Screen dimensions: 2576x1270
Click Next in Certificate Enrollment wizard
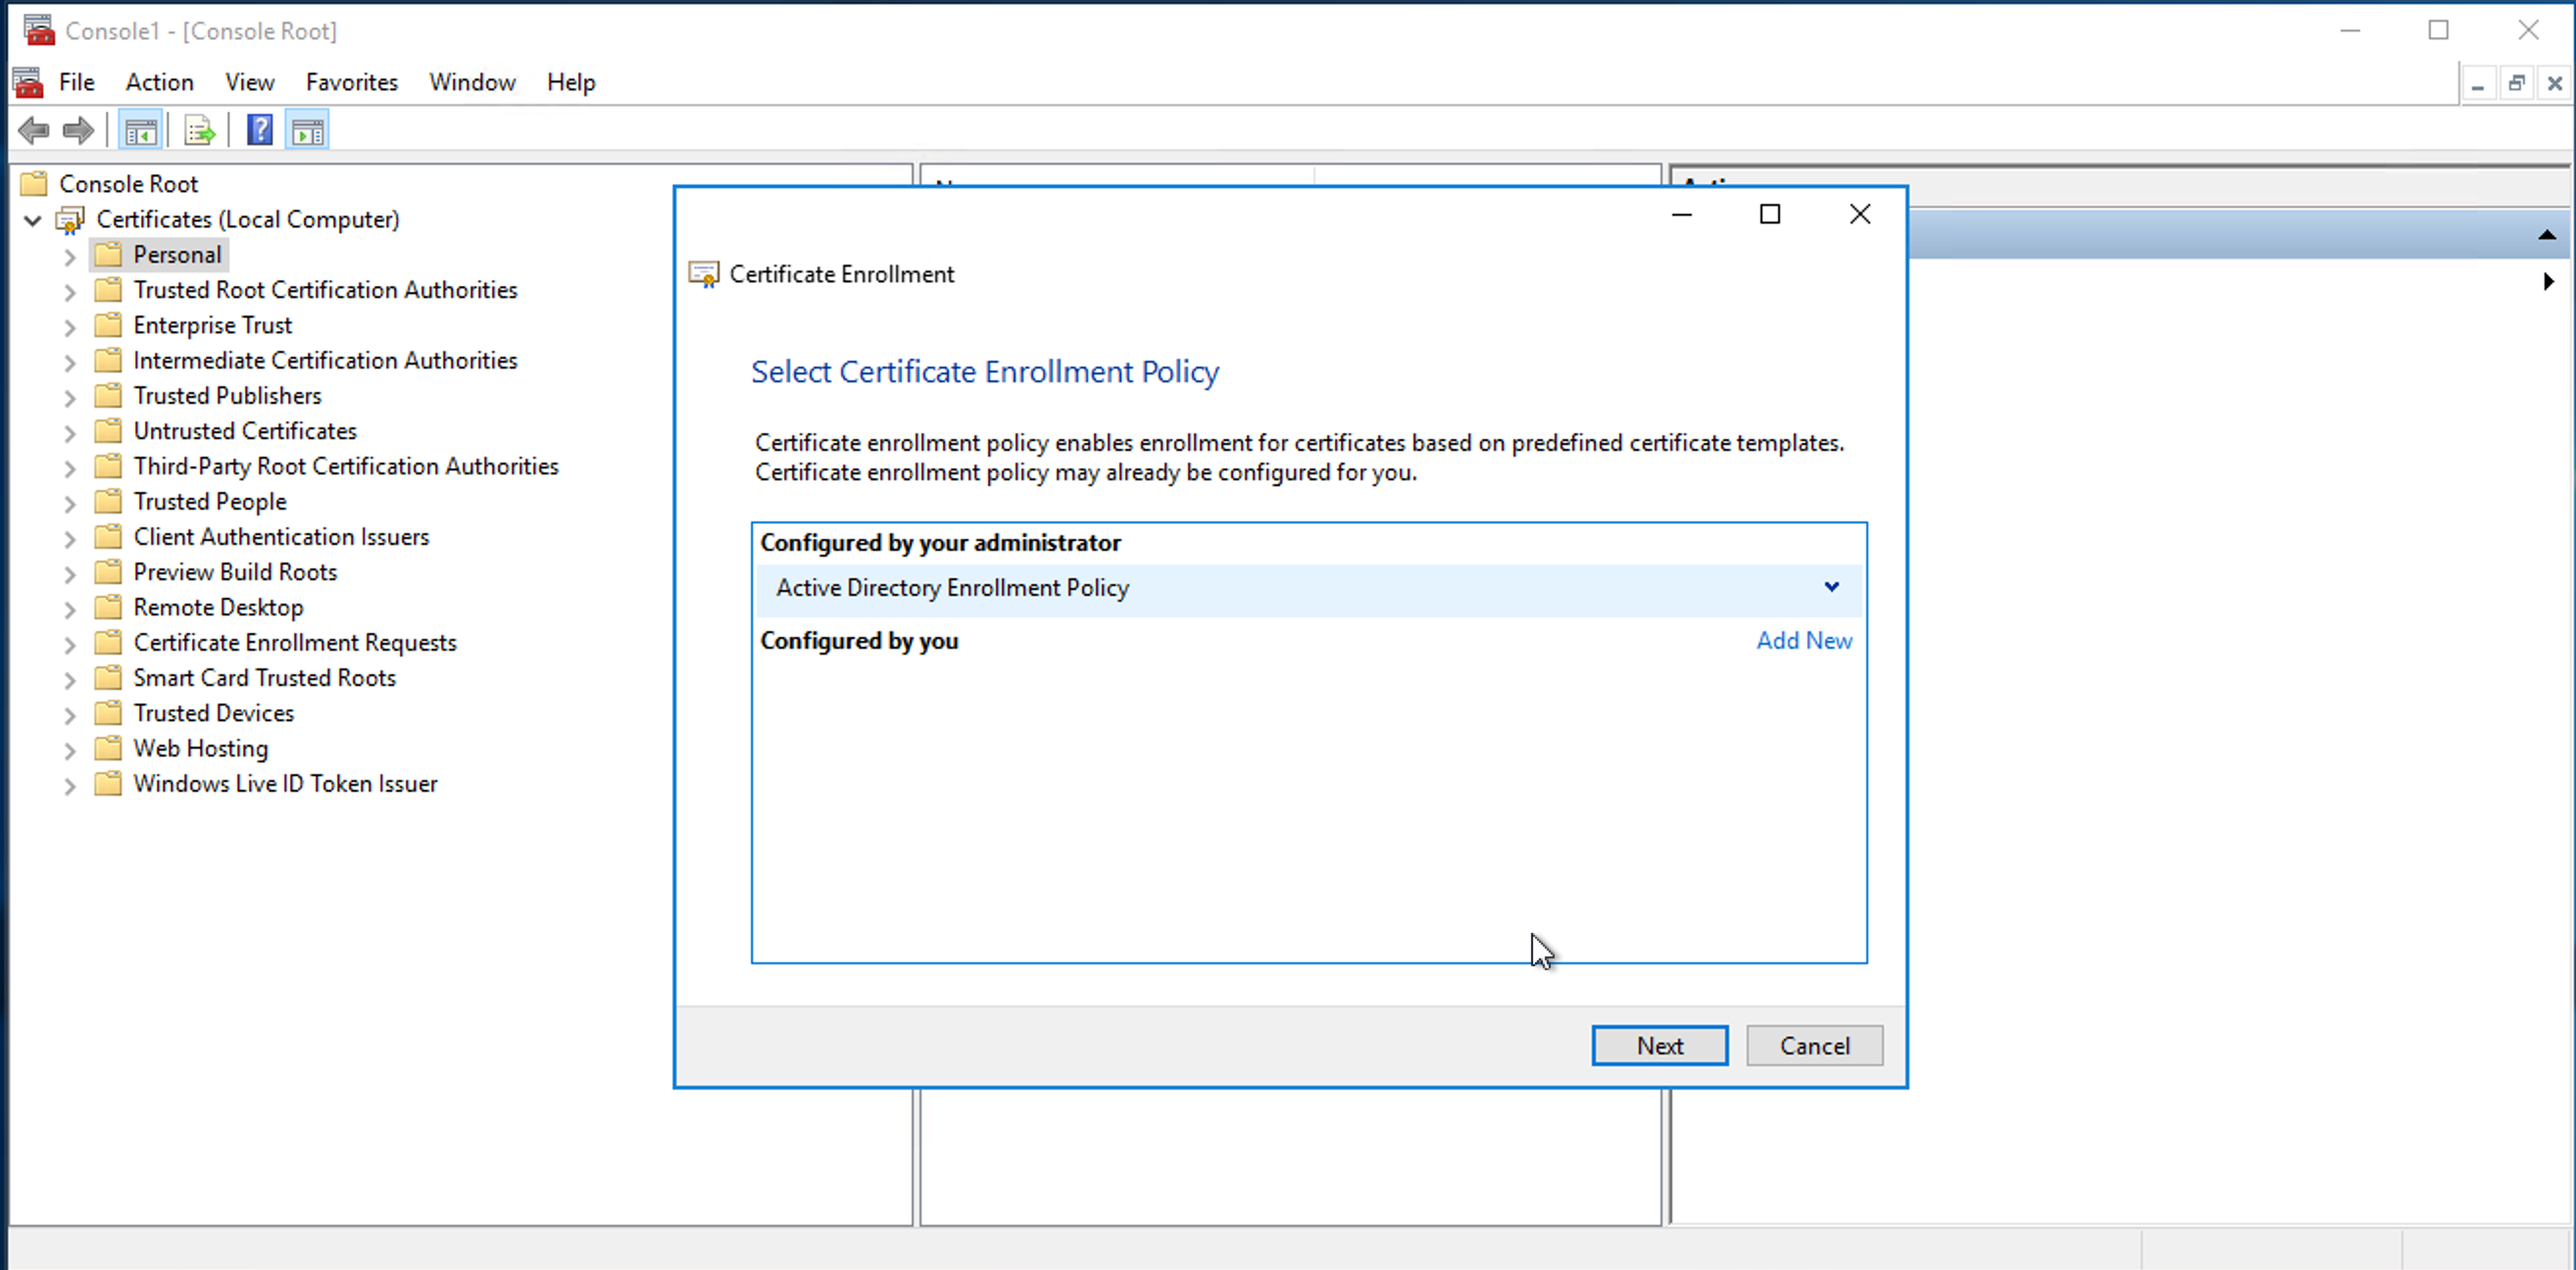point(1659,1045)
